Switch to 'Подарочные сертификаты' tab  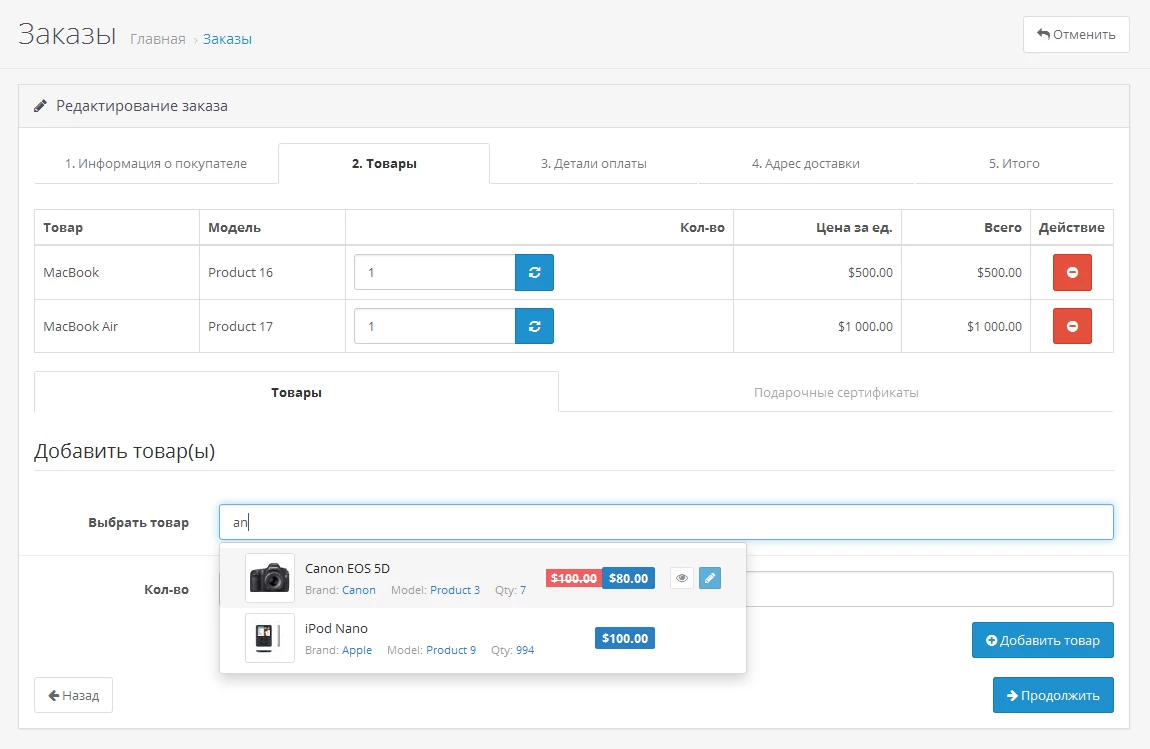click(835, 393)
